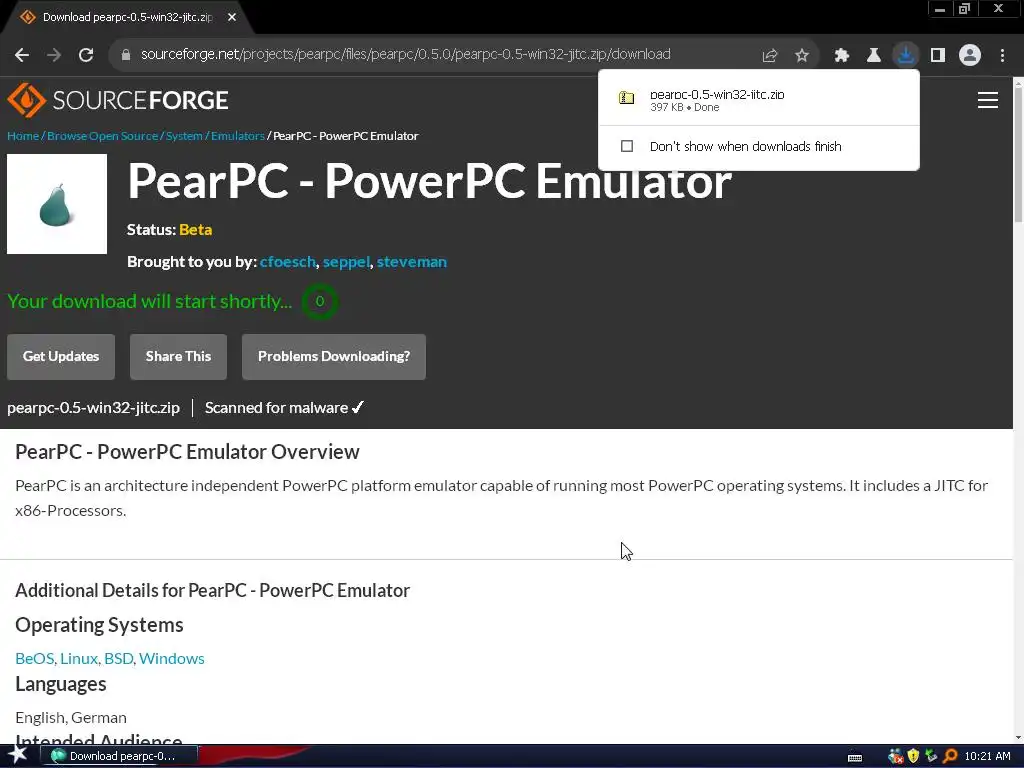Click the green arrow tray icon
1024x768 pixels.
tap(931, 756)
